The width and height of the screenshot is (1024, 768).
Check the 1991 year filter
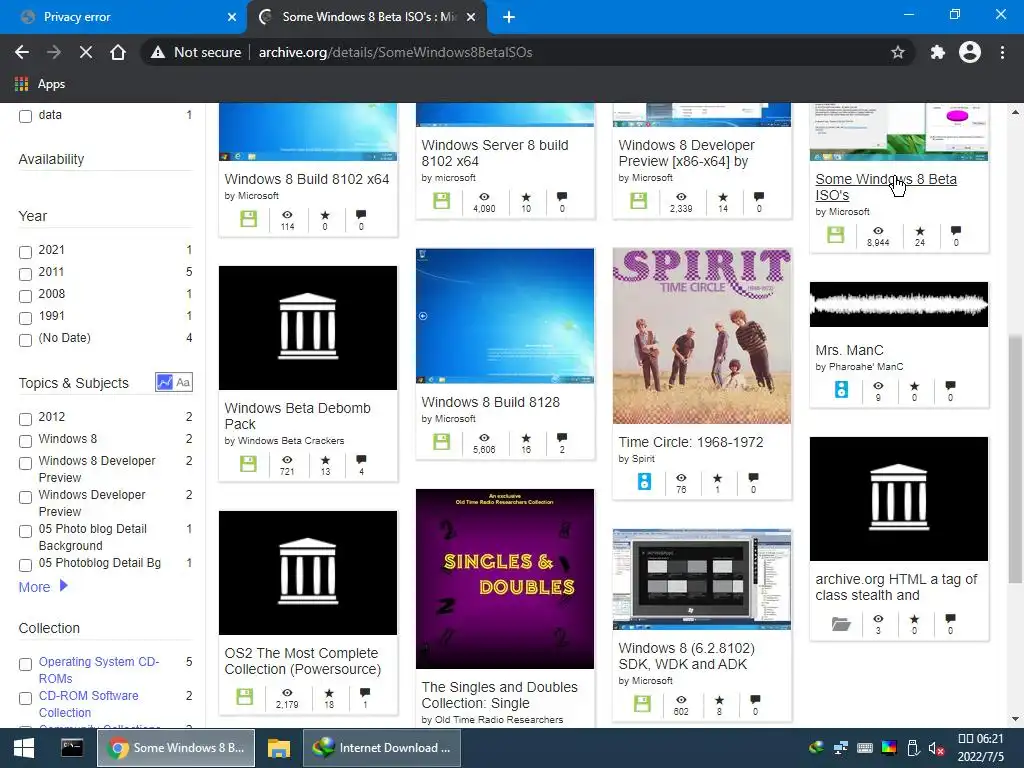tap(25, 319)
